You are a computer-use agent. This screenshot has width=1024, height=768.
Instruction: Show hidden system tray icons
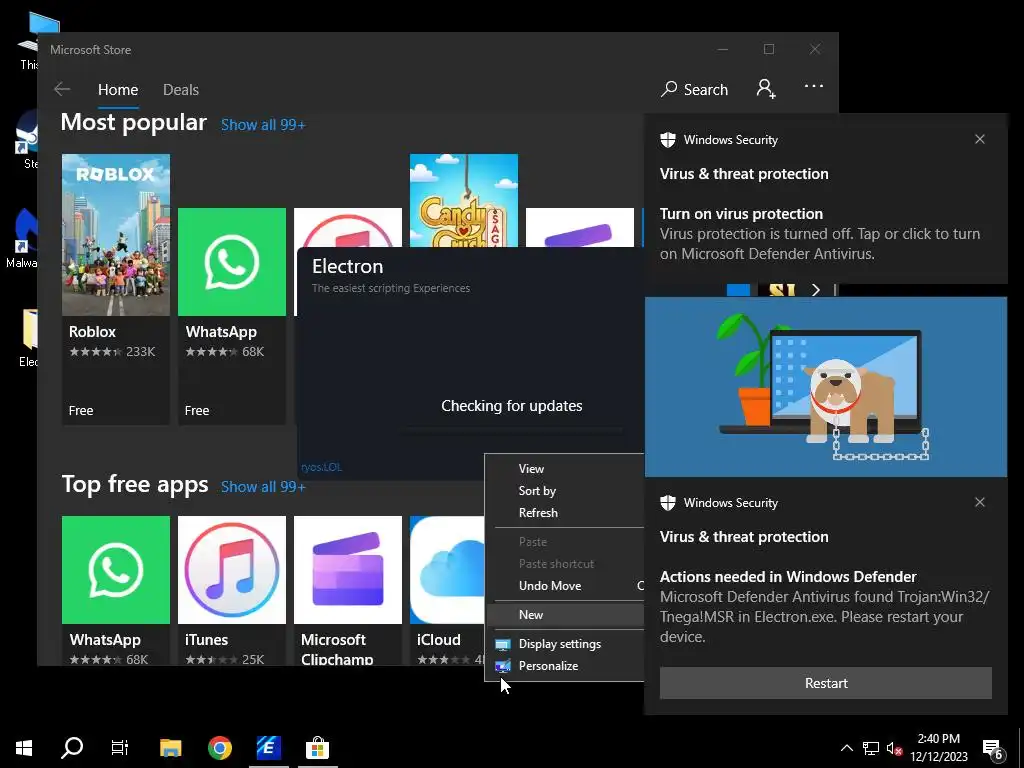(846, 748)
